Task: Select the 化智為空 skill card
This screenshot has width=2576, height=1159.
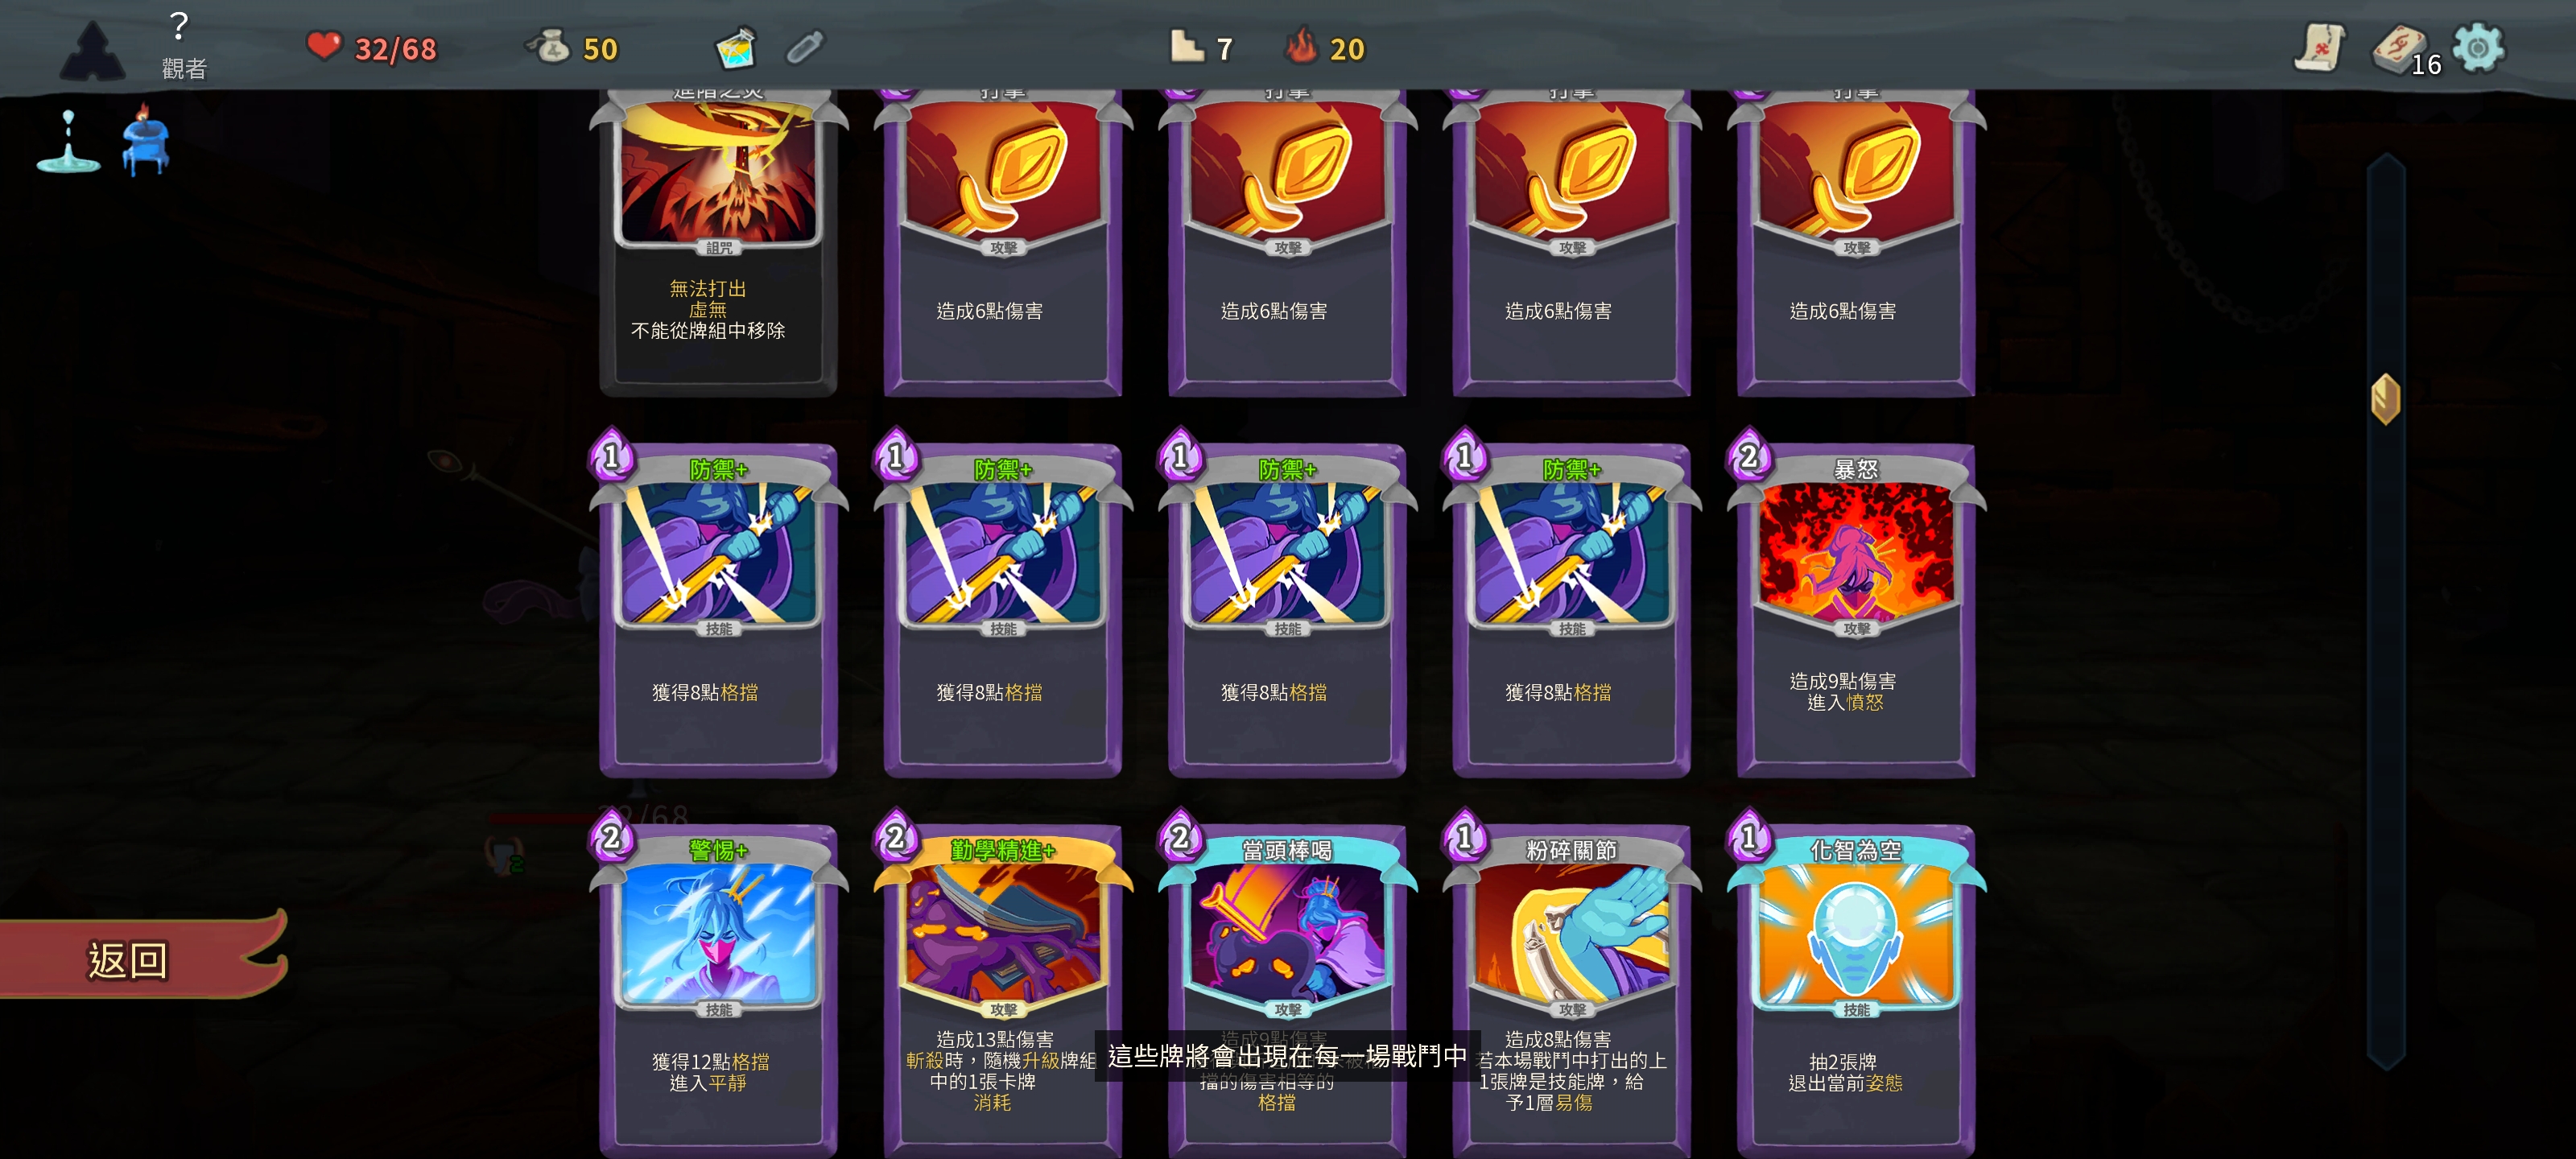Action: pos(1856,985)
